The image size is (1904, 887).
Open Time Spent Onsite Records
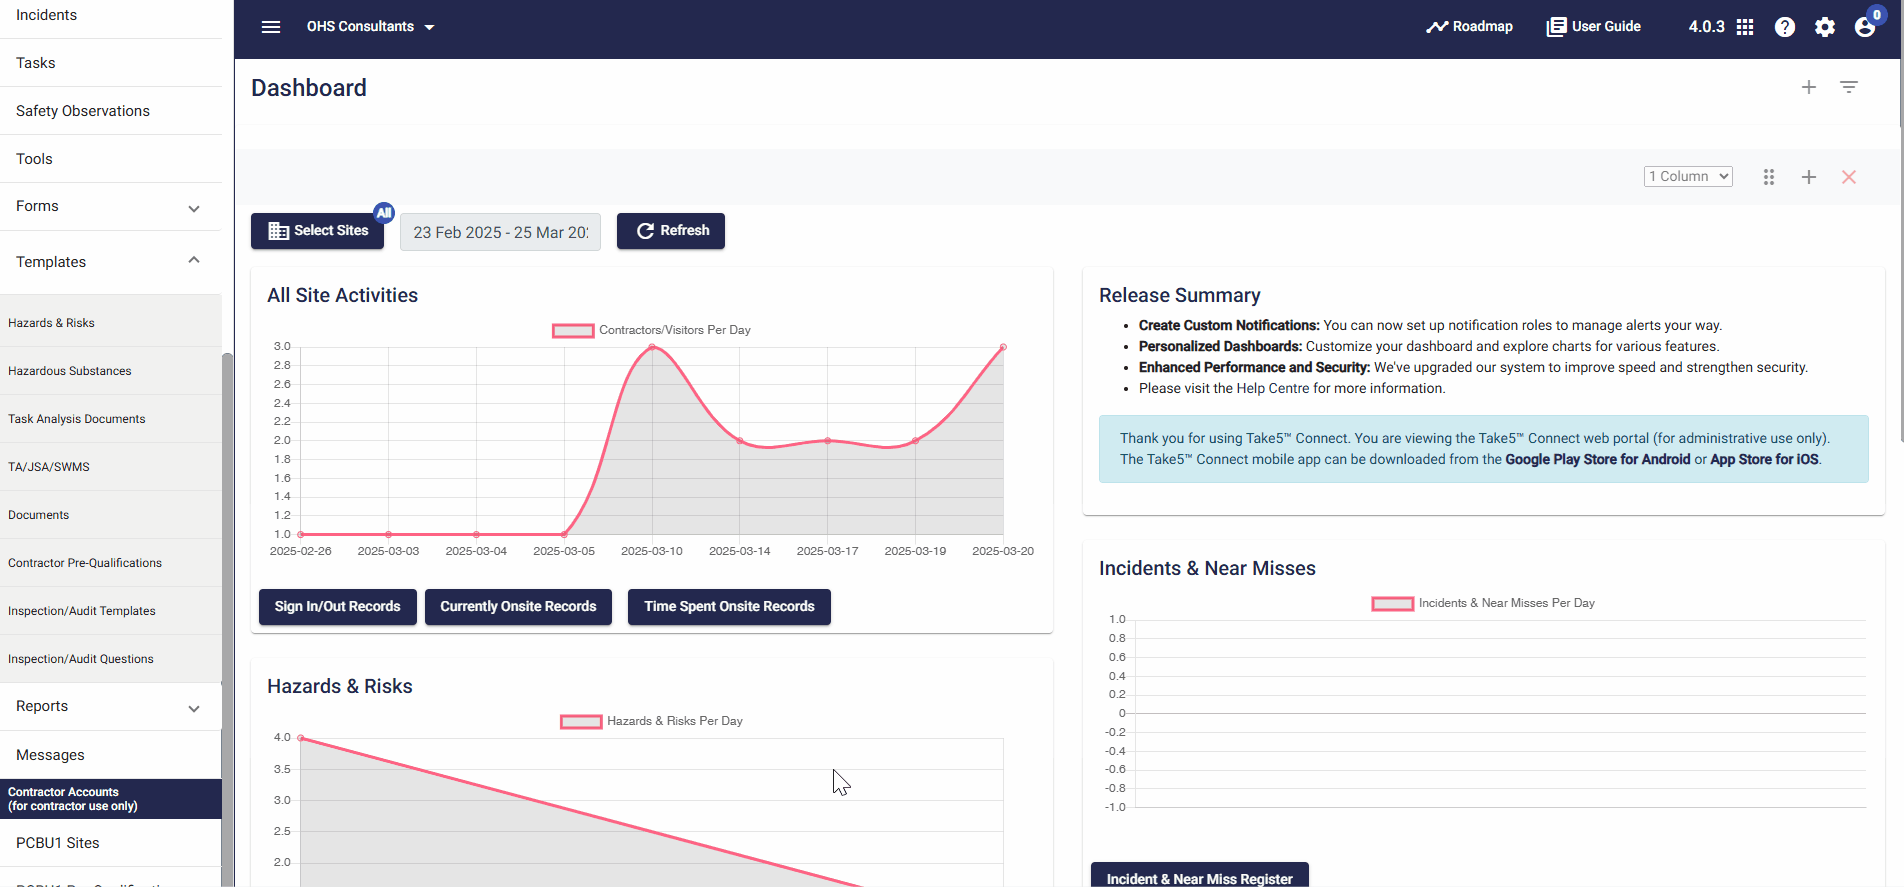pos(729,607)
